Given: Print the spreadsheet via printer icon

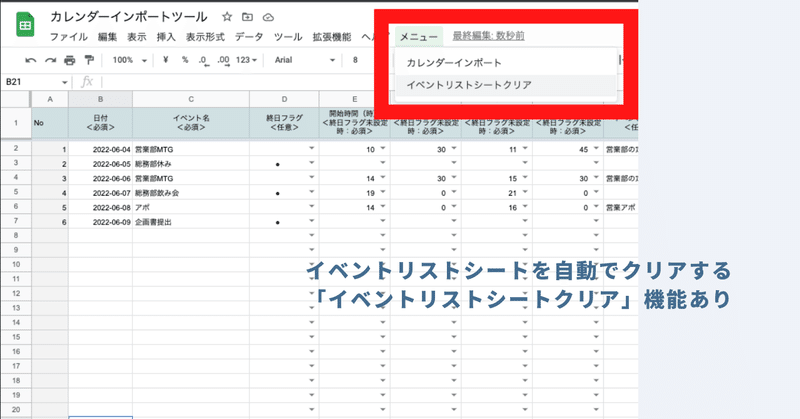Looking at the screenshot, I should point(69,60).
